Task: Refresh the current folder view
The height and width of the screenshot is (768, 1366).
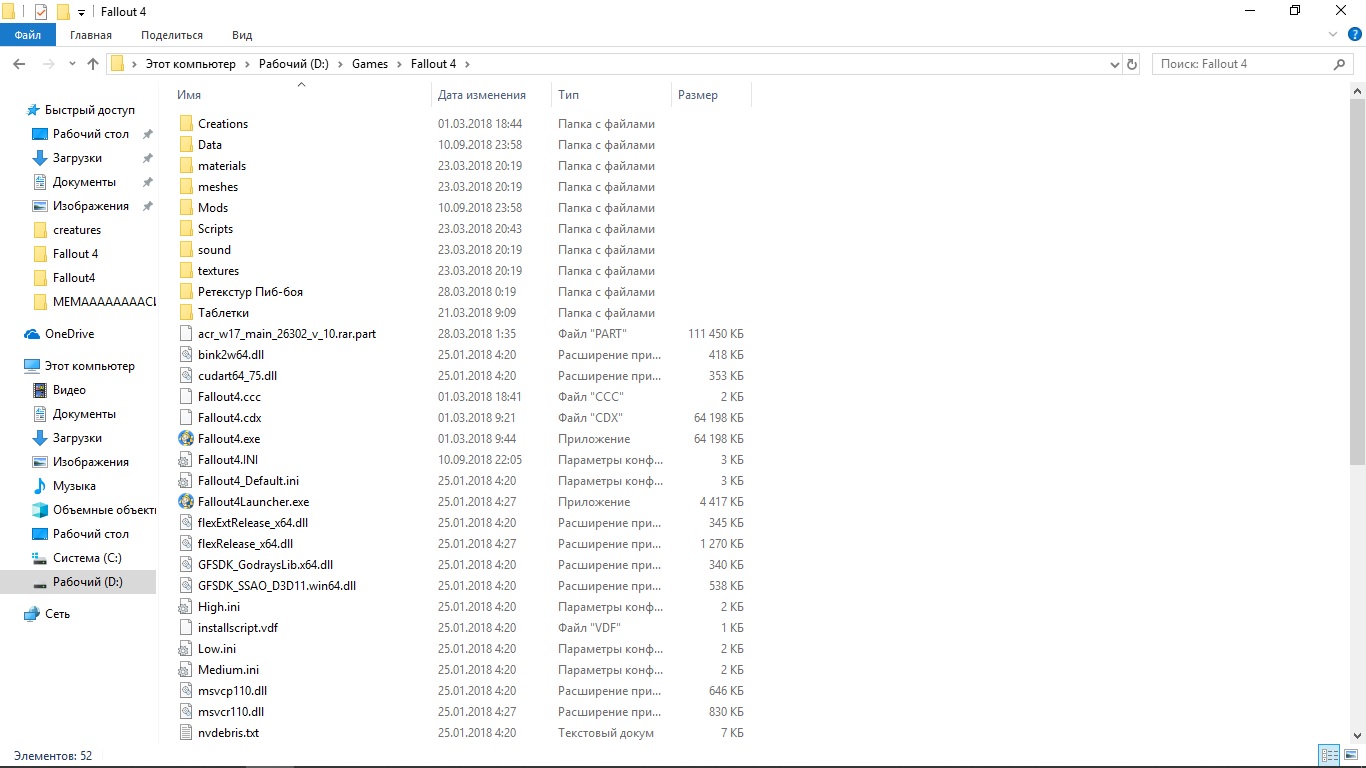Action: [x=1132, y=64]
